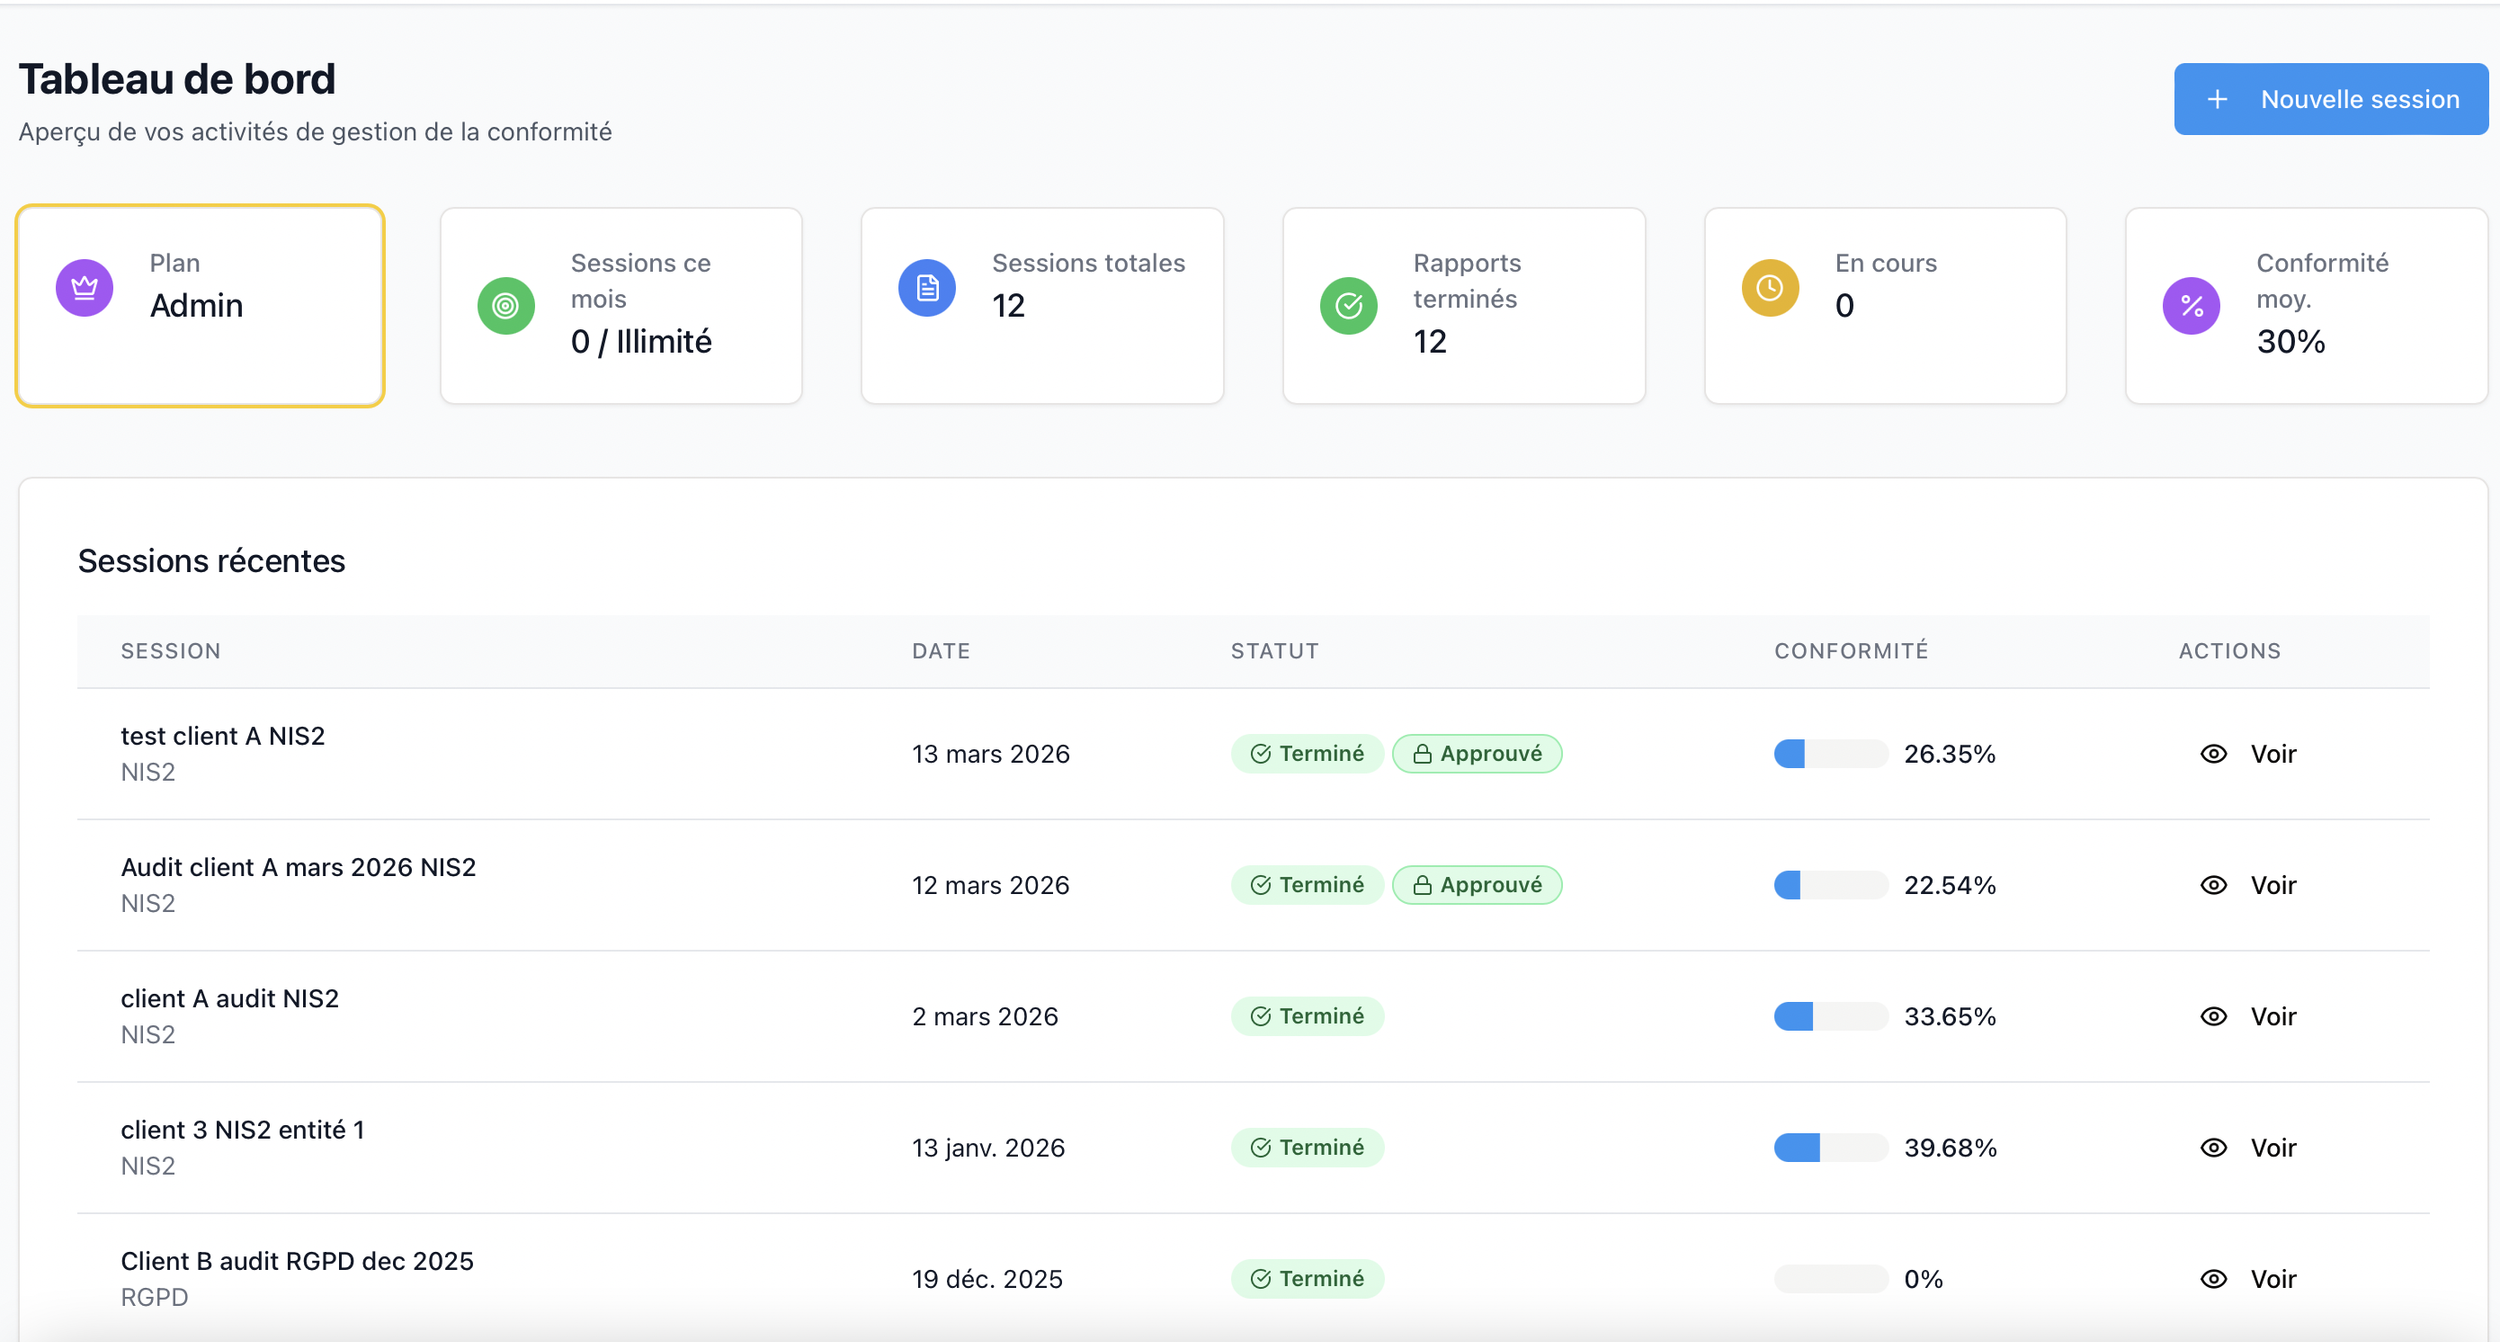This screenshot has width=2500, height=1342.
Task: Click the Date column header
Action: pyautogui.click(x=941, y=651)
